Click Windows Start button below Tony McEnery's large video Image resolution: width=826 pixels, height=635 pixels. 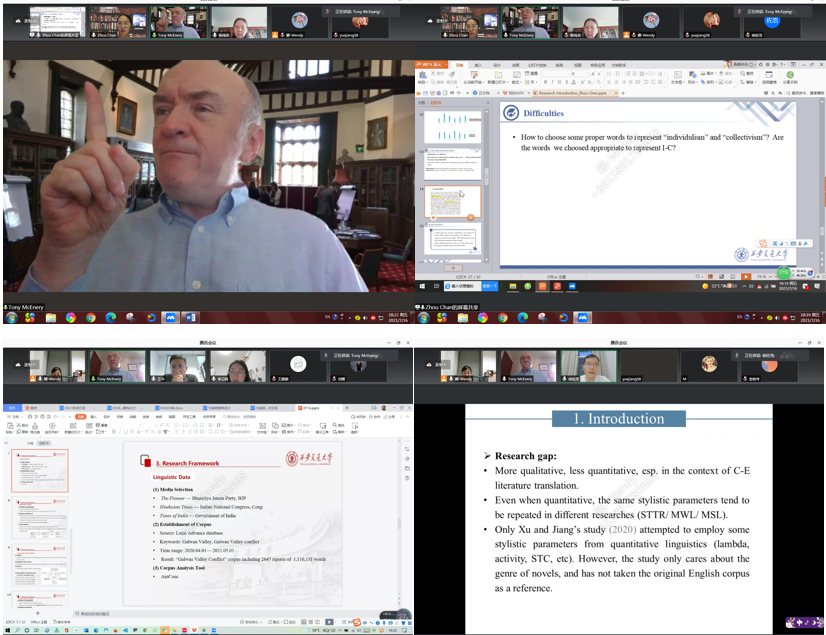(x=11, y=318)
